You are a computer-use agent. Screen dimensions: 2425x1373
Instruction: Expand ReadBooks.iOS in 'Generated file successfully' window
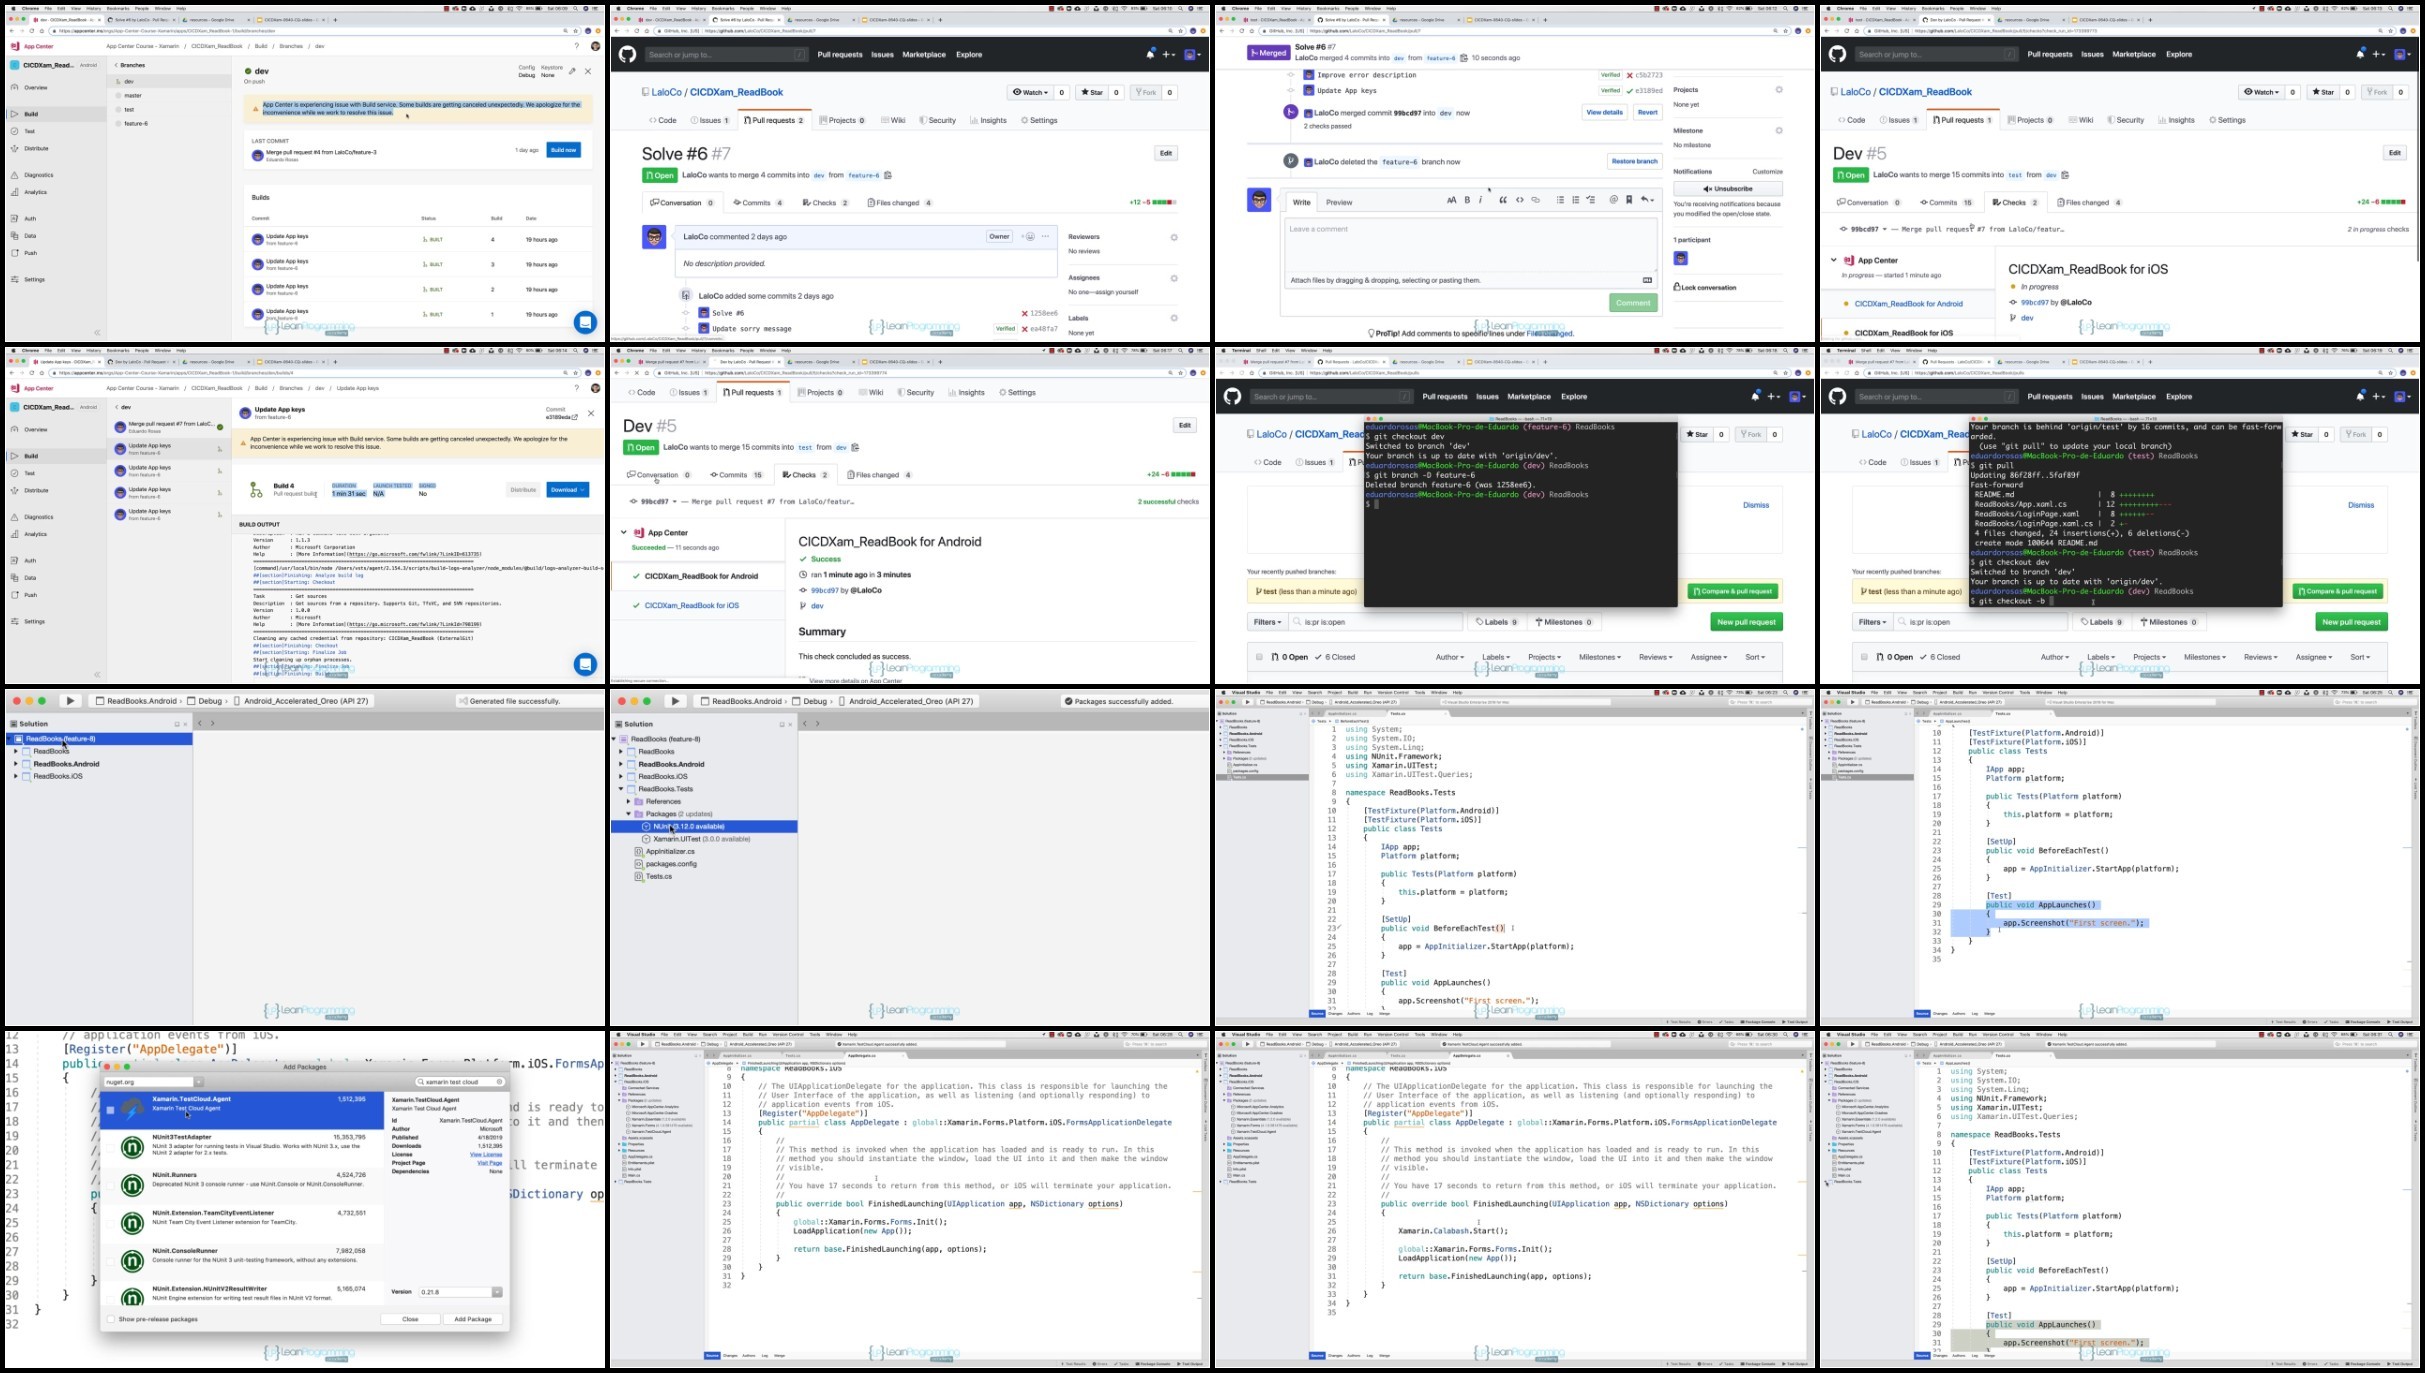click(15, 776)
